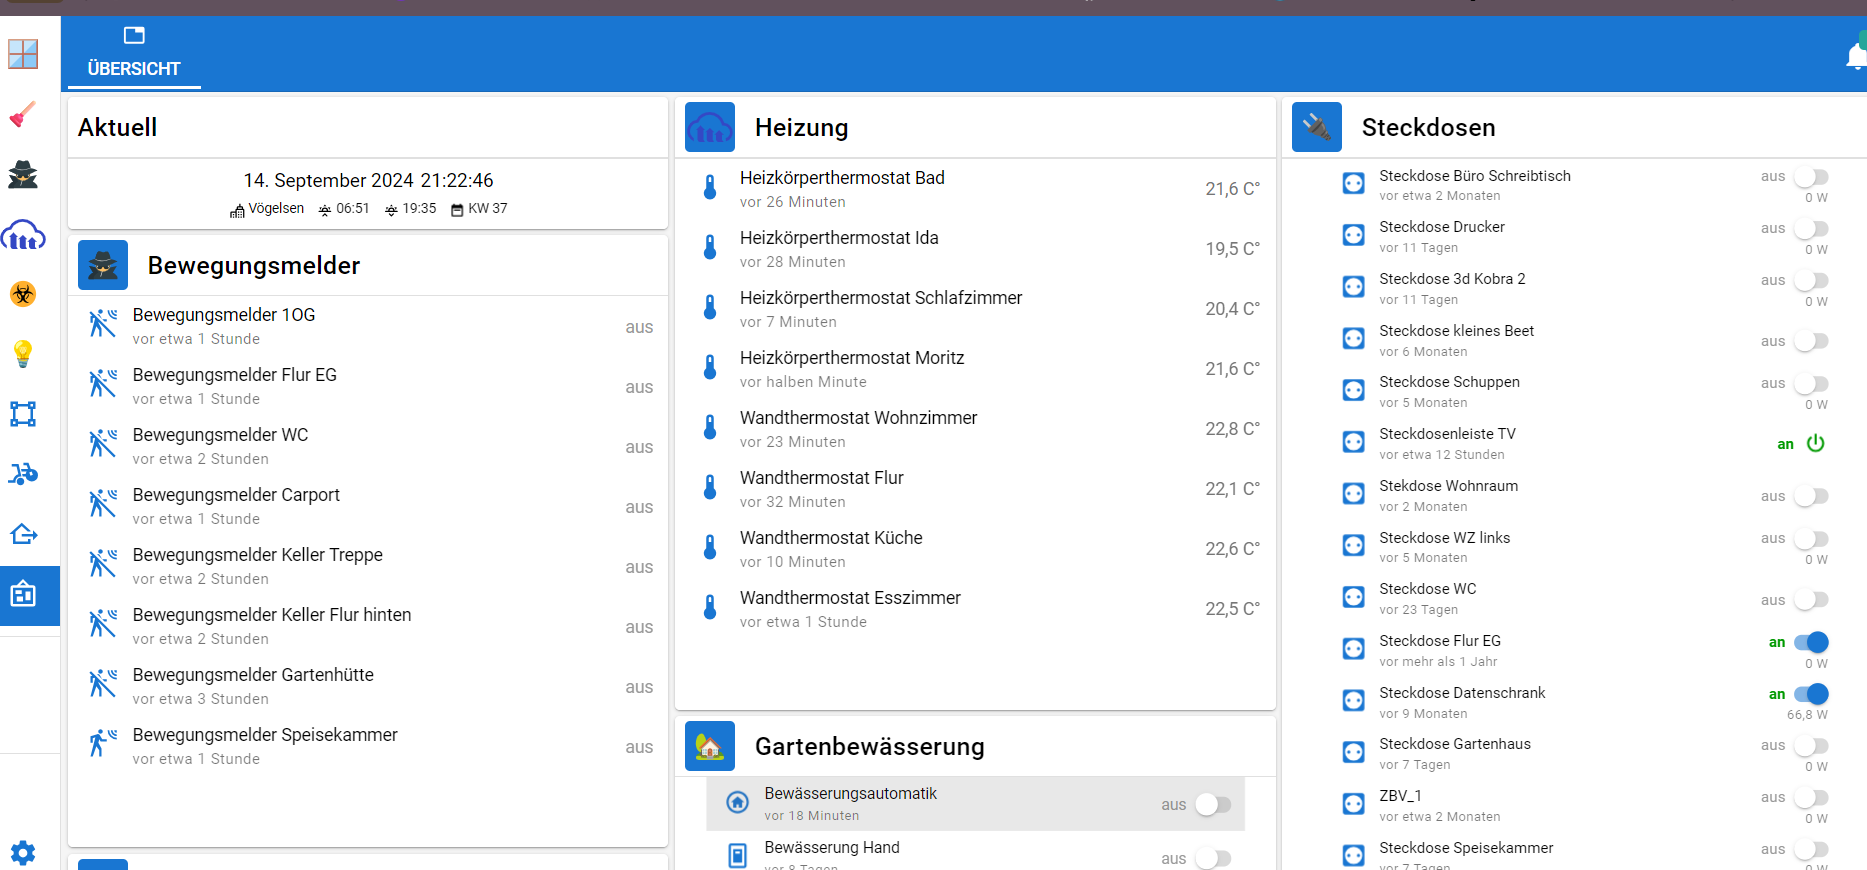
Task: Open Wandthermostat Wohnzimmer entry
Action: click(x=975, y=429)
